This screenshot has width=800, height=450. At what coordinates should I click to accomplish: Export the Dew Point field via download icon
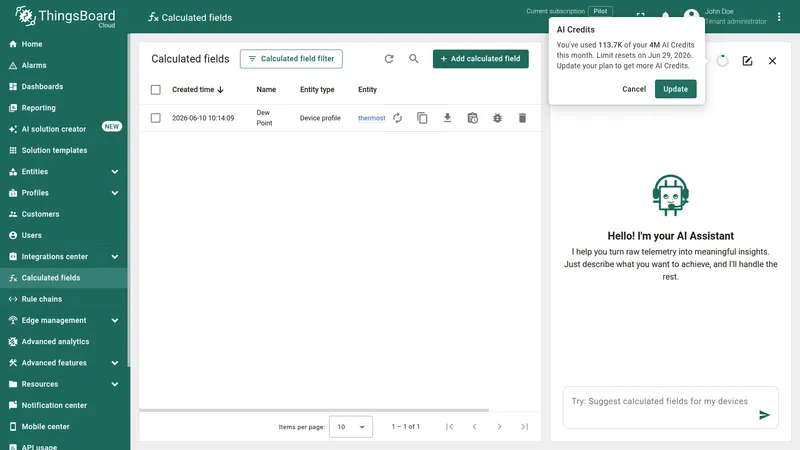tap(447, 118)
